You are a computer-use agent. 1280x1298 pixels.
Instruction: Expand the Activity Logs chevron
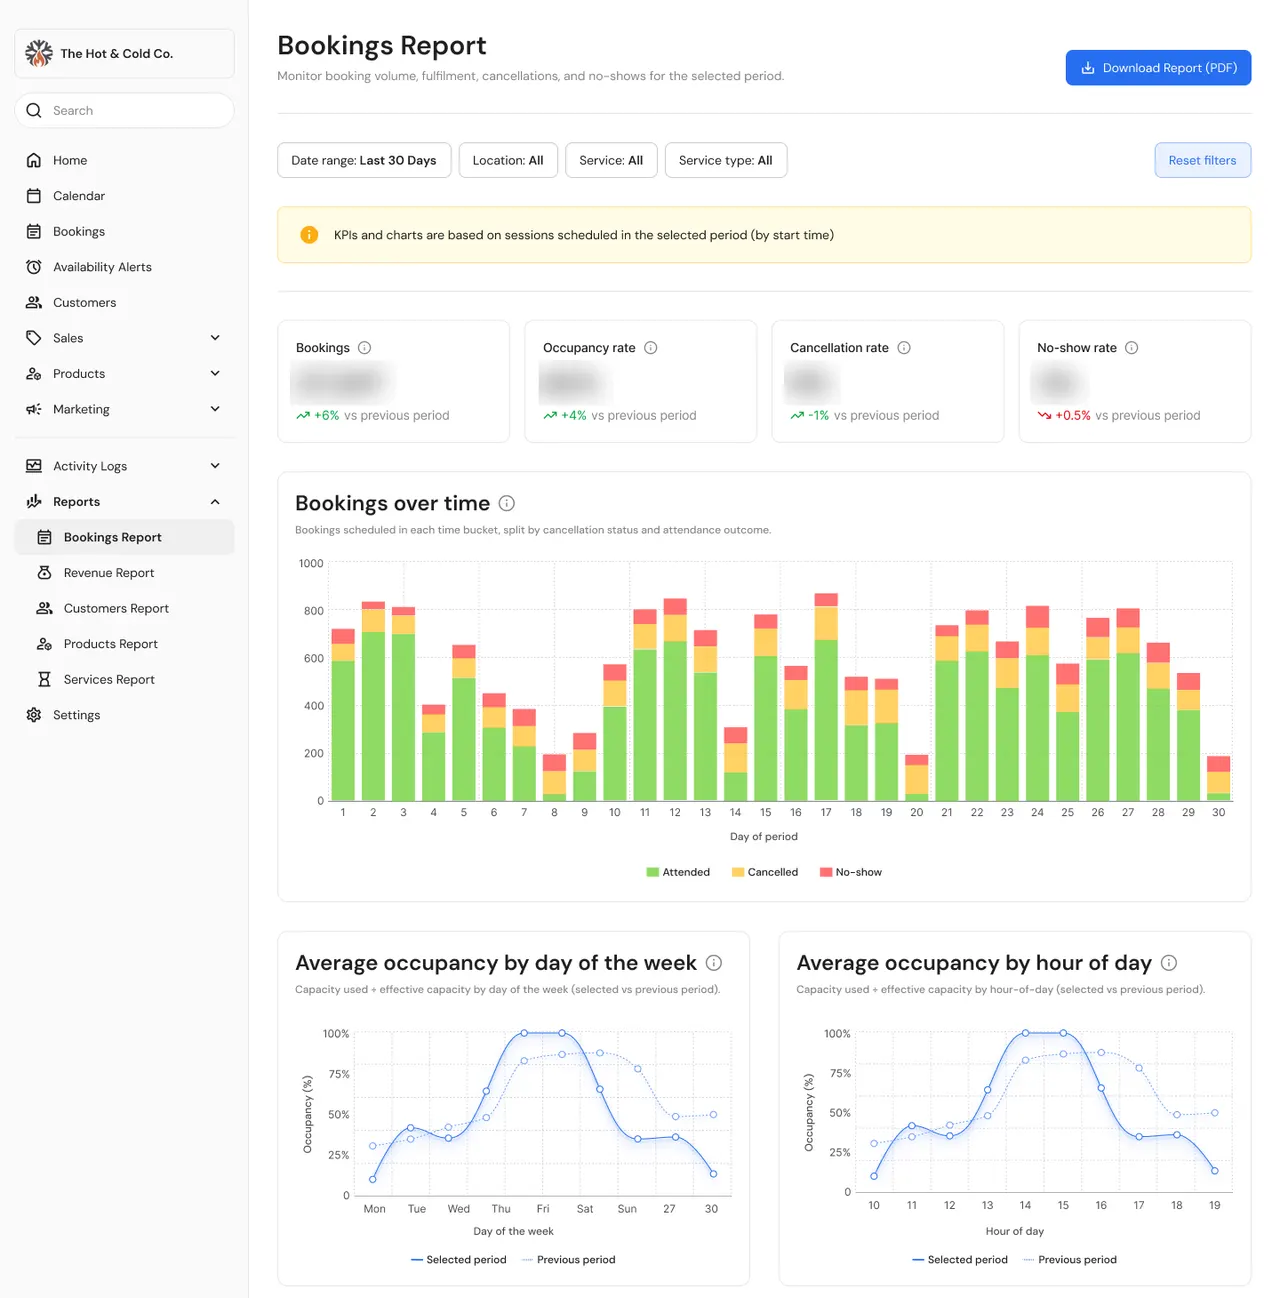(x=215, y=466)
